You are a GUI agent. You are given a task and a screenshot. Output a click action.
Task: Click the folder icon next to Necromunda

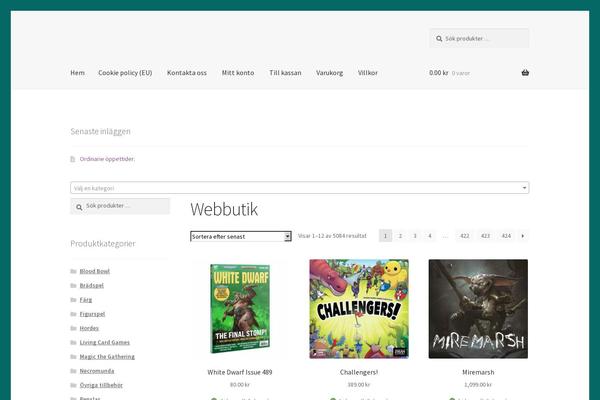point(73,371)
